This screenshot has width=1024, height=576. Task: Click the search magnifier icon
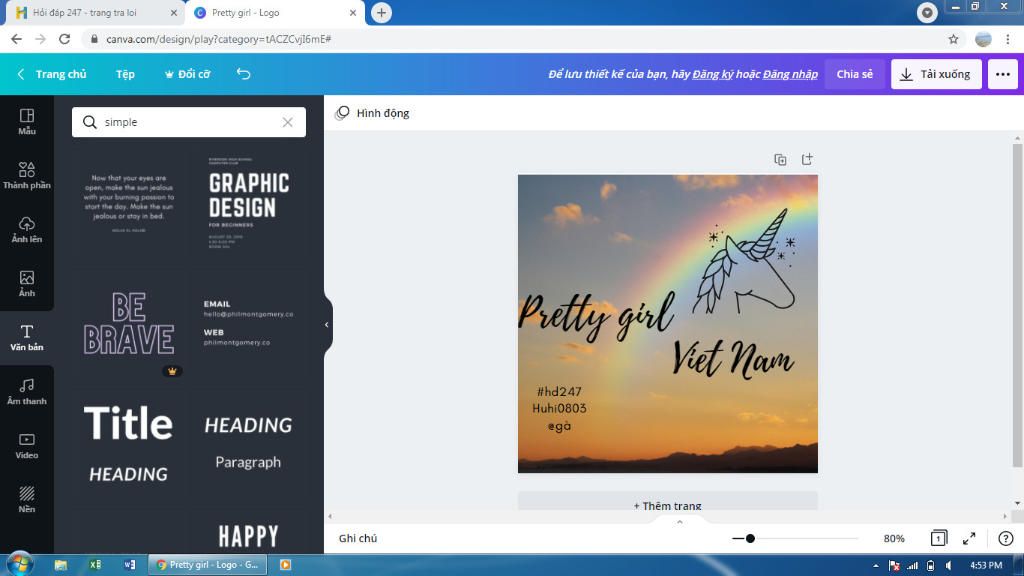tap(89, 122)
